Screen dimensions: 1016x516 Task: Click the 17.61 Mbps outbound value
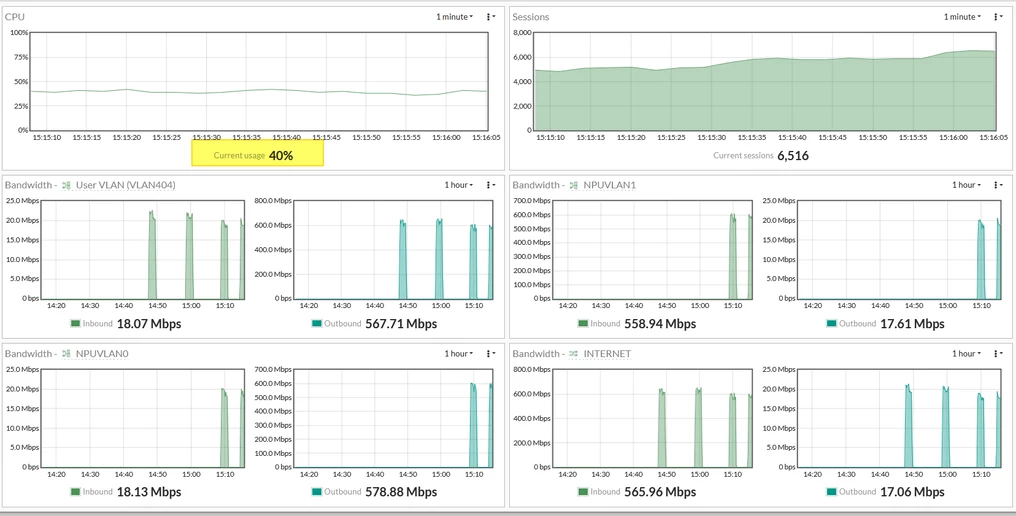(x=912, y=323)
